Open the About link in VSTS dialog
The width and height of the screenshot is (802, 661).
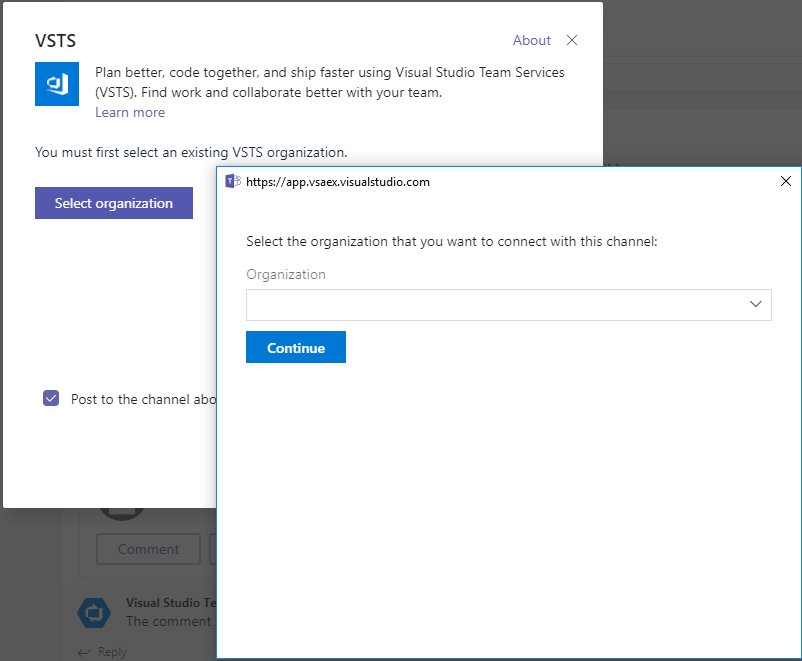[531, 40]
